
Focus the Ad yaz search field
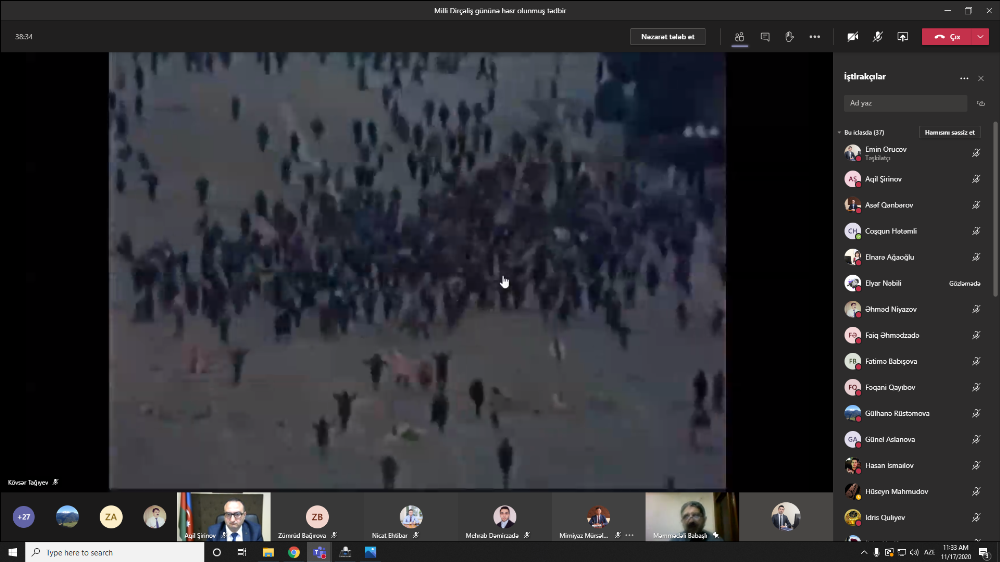coord(905,103)
